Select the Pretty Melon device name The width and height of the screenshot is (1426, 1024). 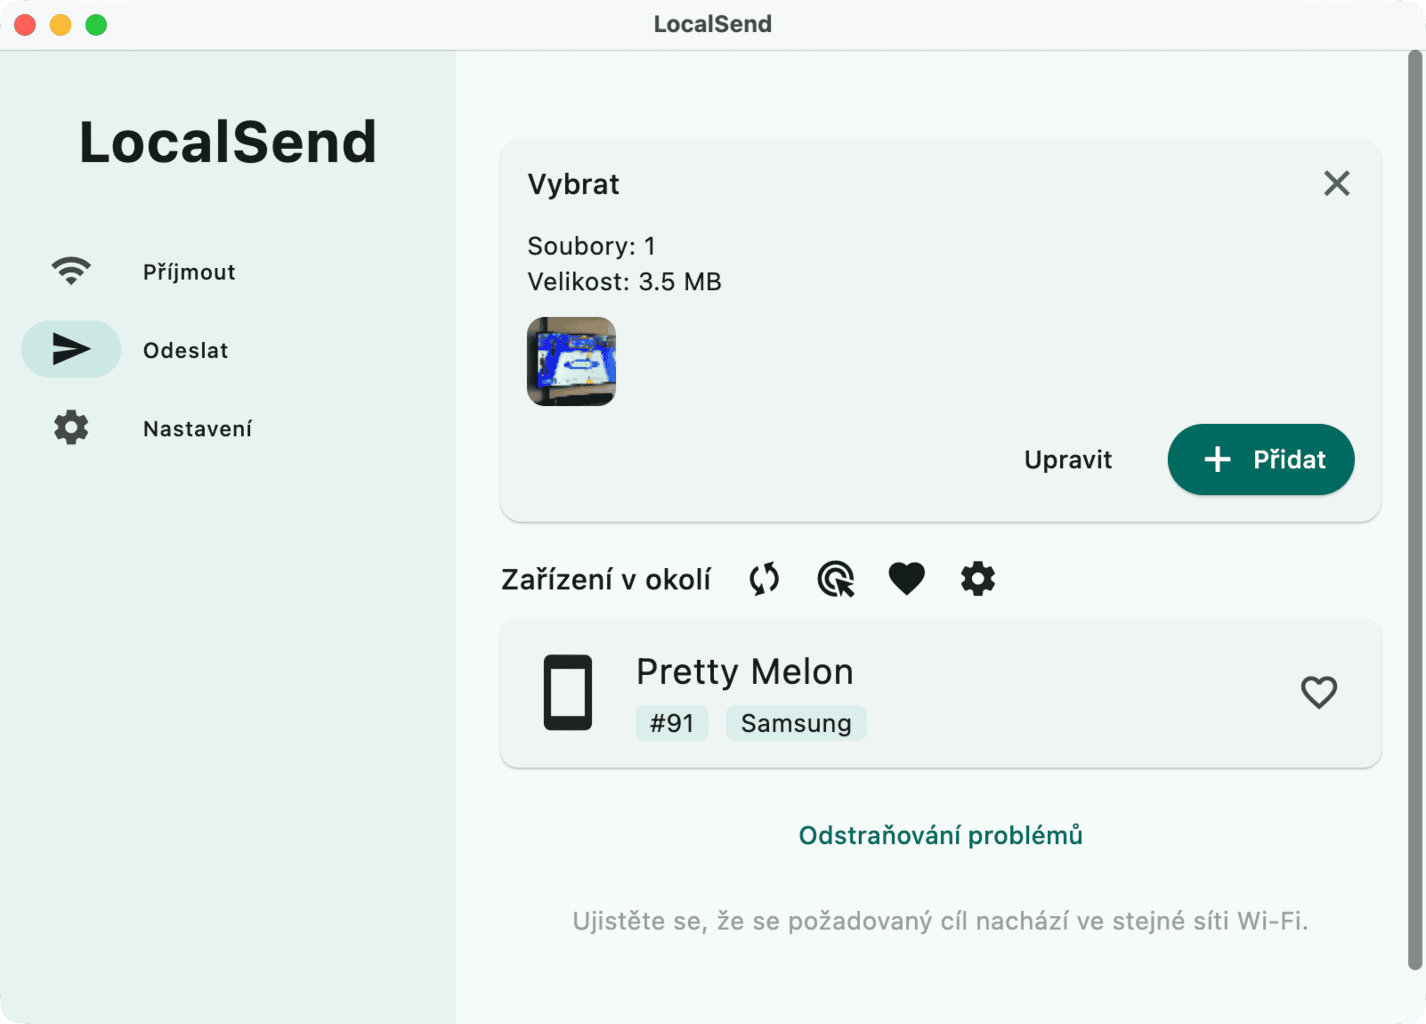point(745,672)
